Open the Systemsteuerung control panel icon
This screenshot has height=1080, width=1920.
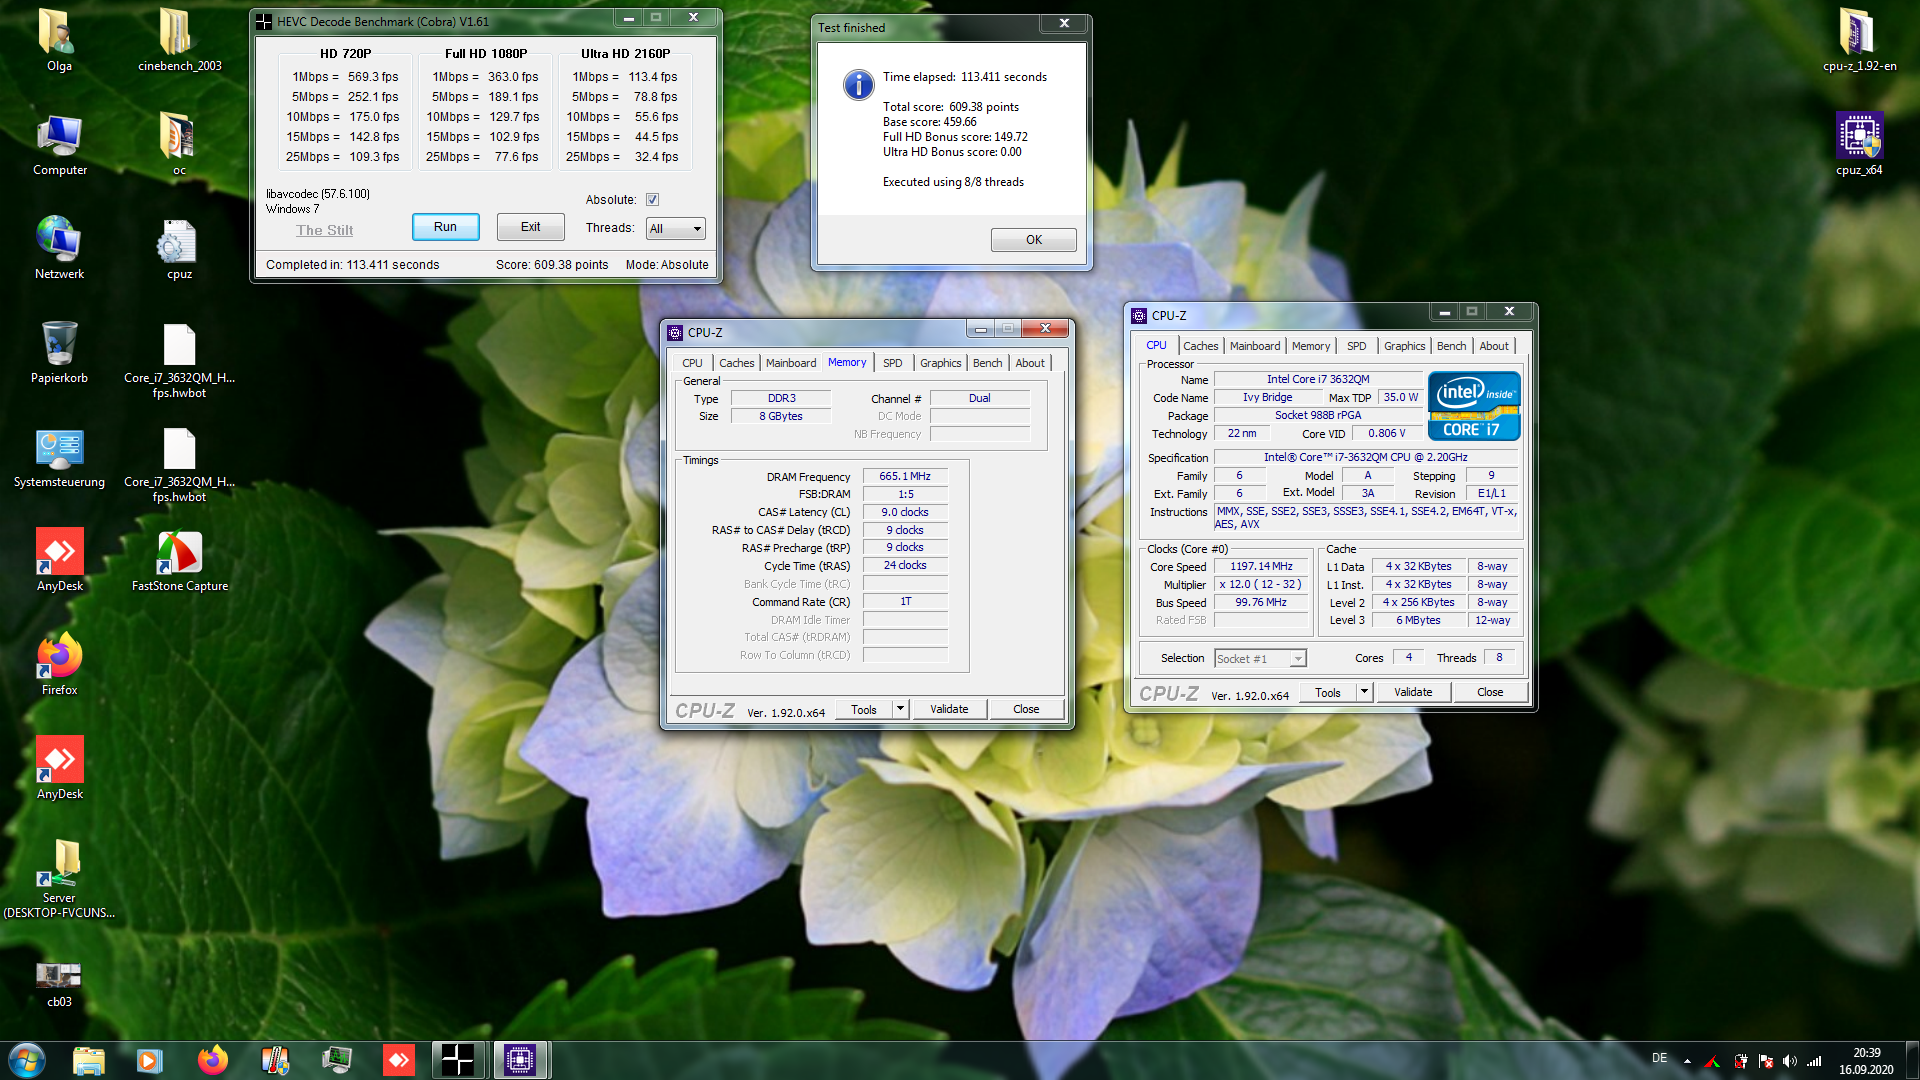(x=59, y=456)
